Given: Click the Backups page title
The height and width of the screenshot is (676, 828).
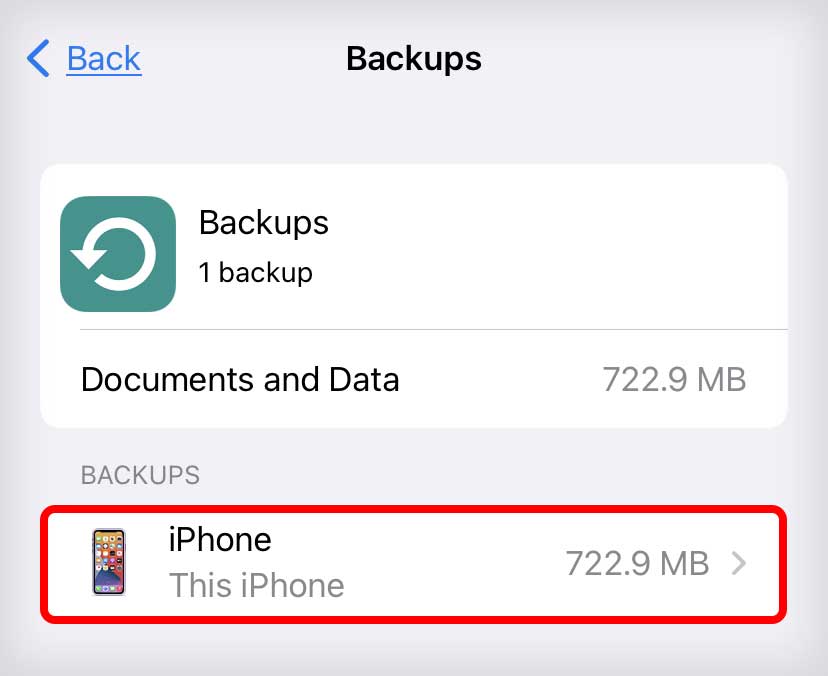Looking at the screenshot, I should [414, 58].
